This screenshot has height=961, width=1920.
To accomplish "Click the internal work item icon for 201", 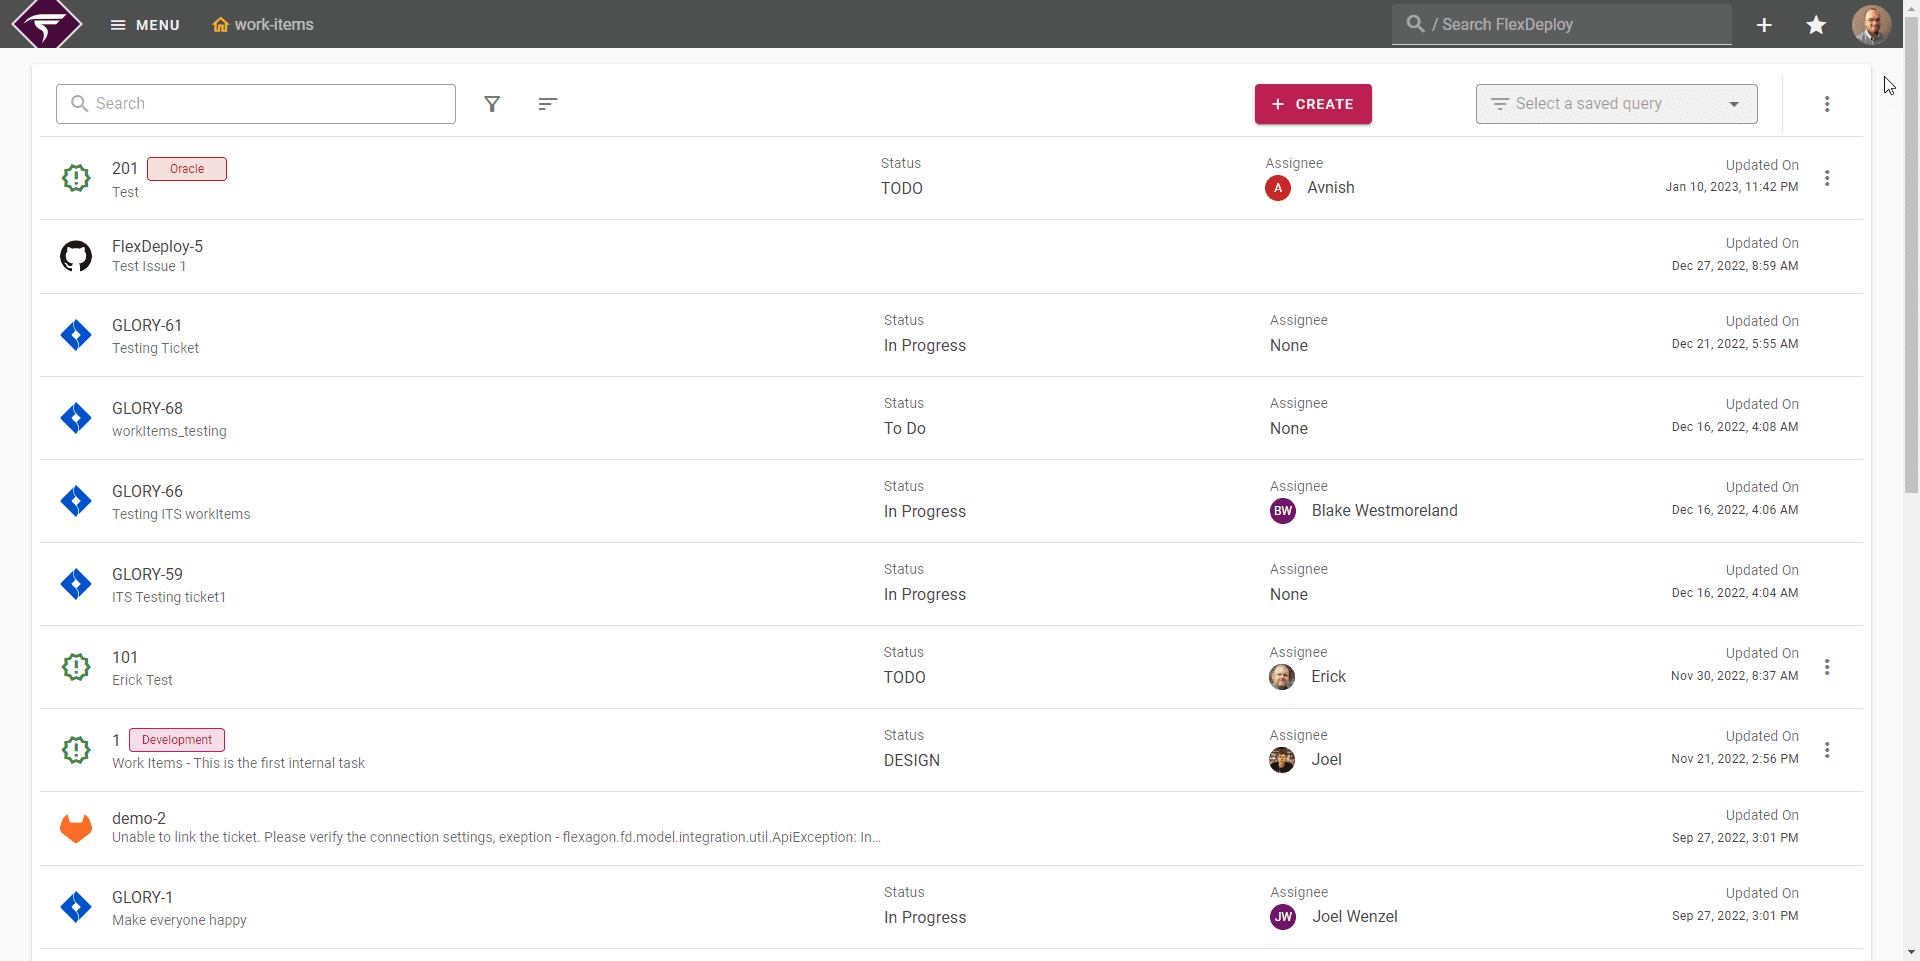I will (x=76, y=178).
